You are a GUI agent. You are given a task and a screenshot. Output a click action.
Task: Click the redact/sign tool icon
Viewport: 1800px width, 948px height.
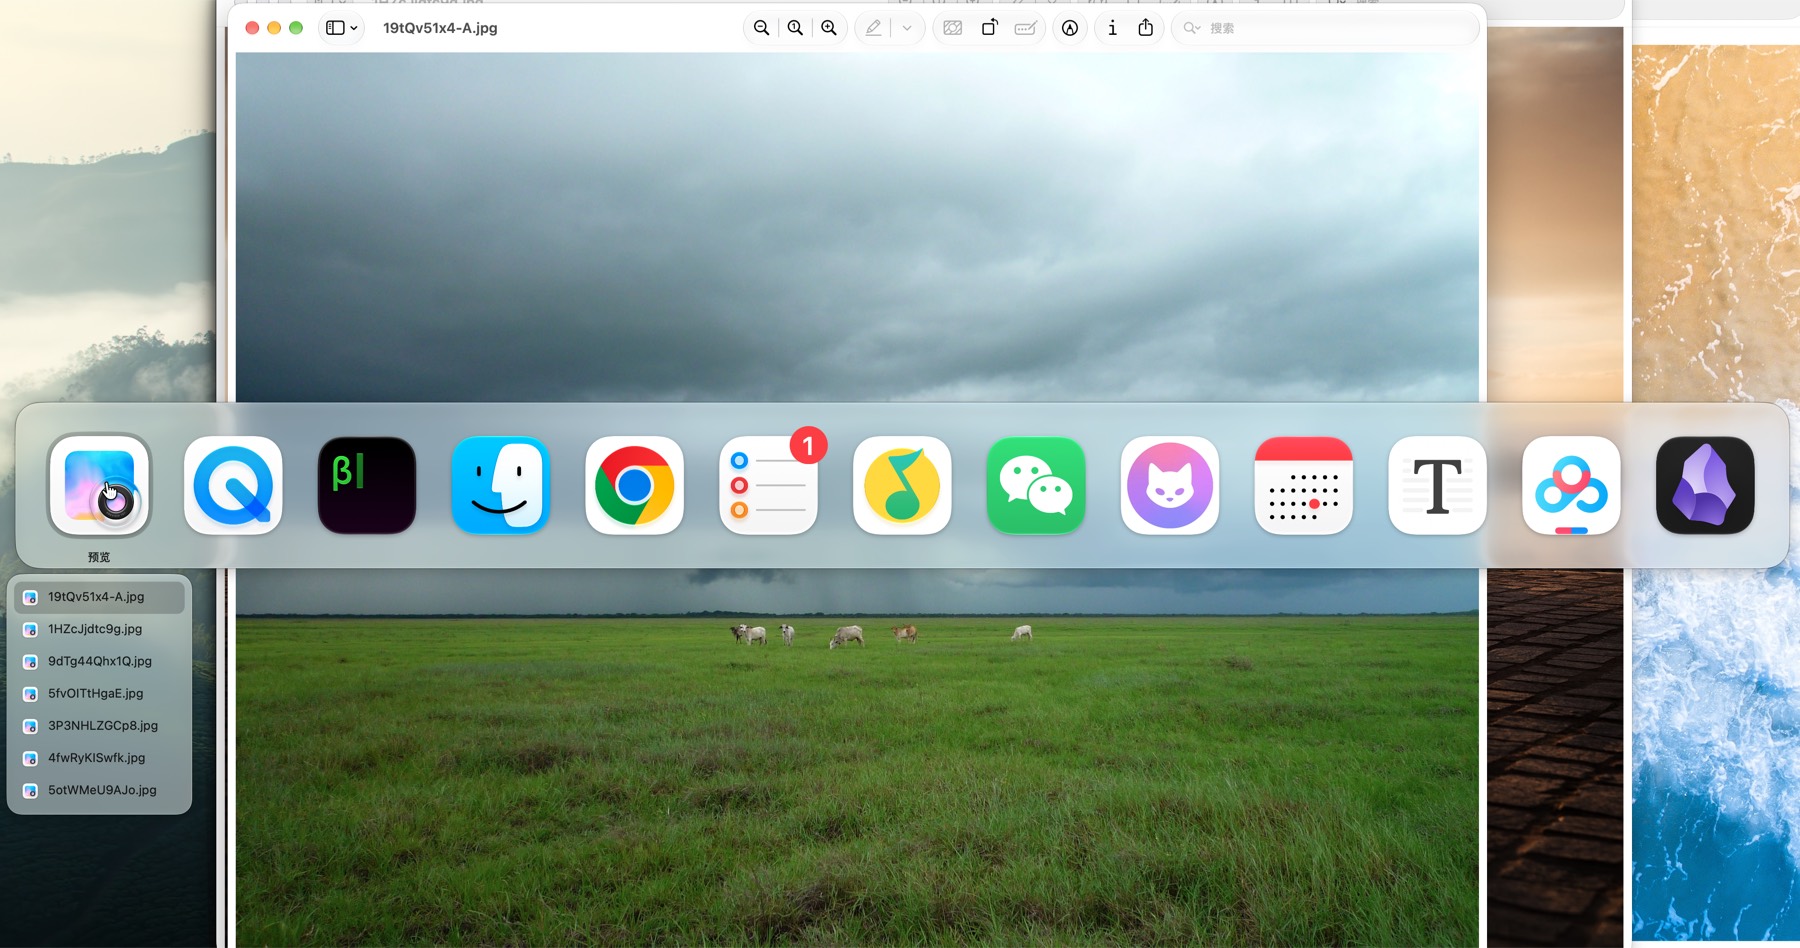pos(953,28)
